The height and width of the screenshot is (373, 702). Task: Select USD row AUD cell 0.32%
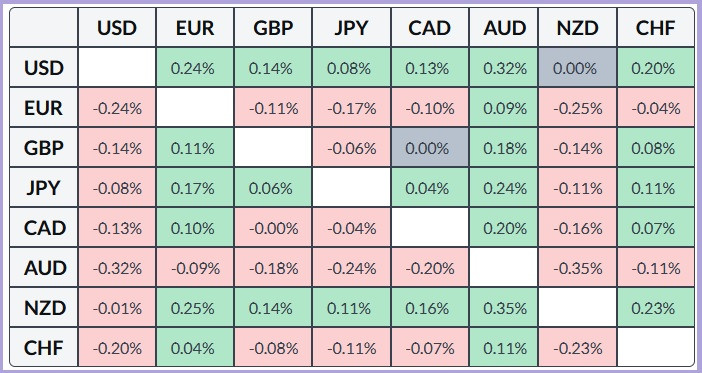[x=504, y=68]
